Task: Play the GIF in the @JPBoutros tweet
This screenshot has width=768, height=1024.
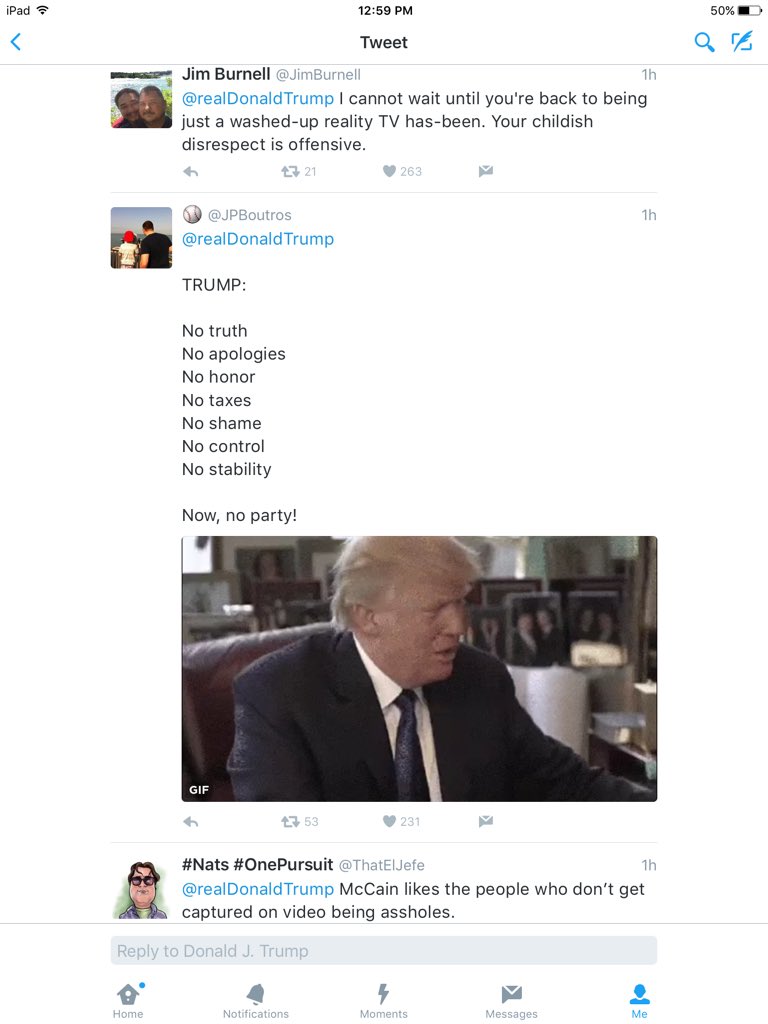Action: point(419,669)
